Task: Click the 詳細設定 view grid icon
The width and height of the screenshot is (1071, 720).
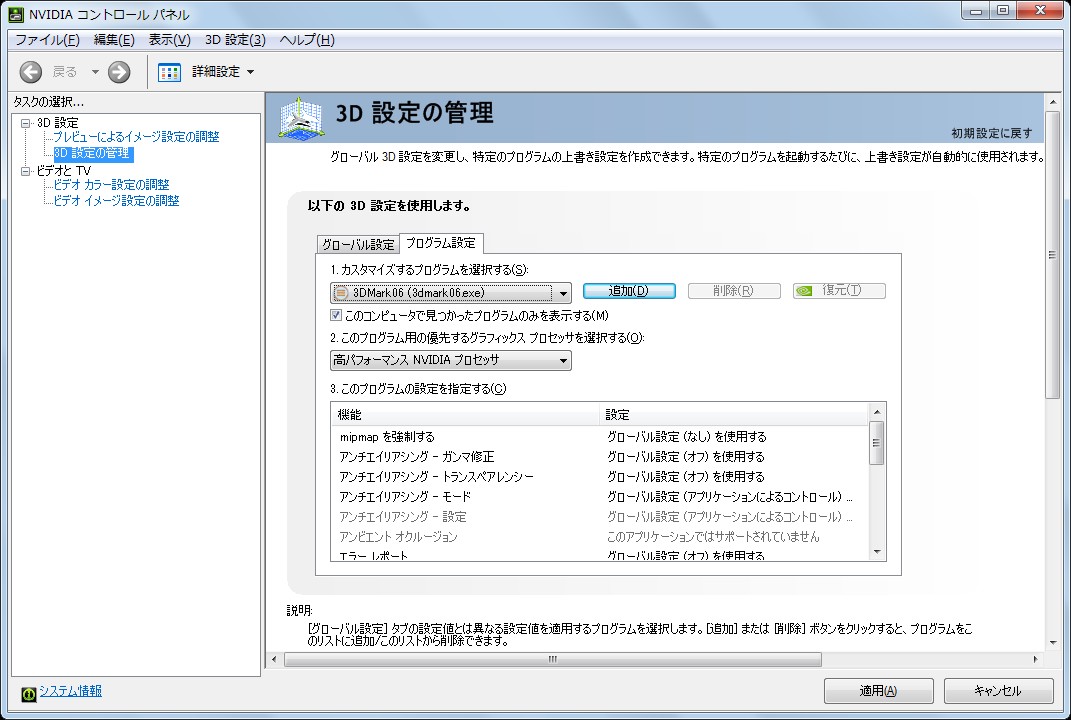Action: (x=169, y=72)
